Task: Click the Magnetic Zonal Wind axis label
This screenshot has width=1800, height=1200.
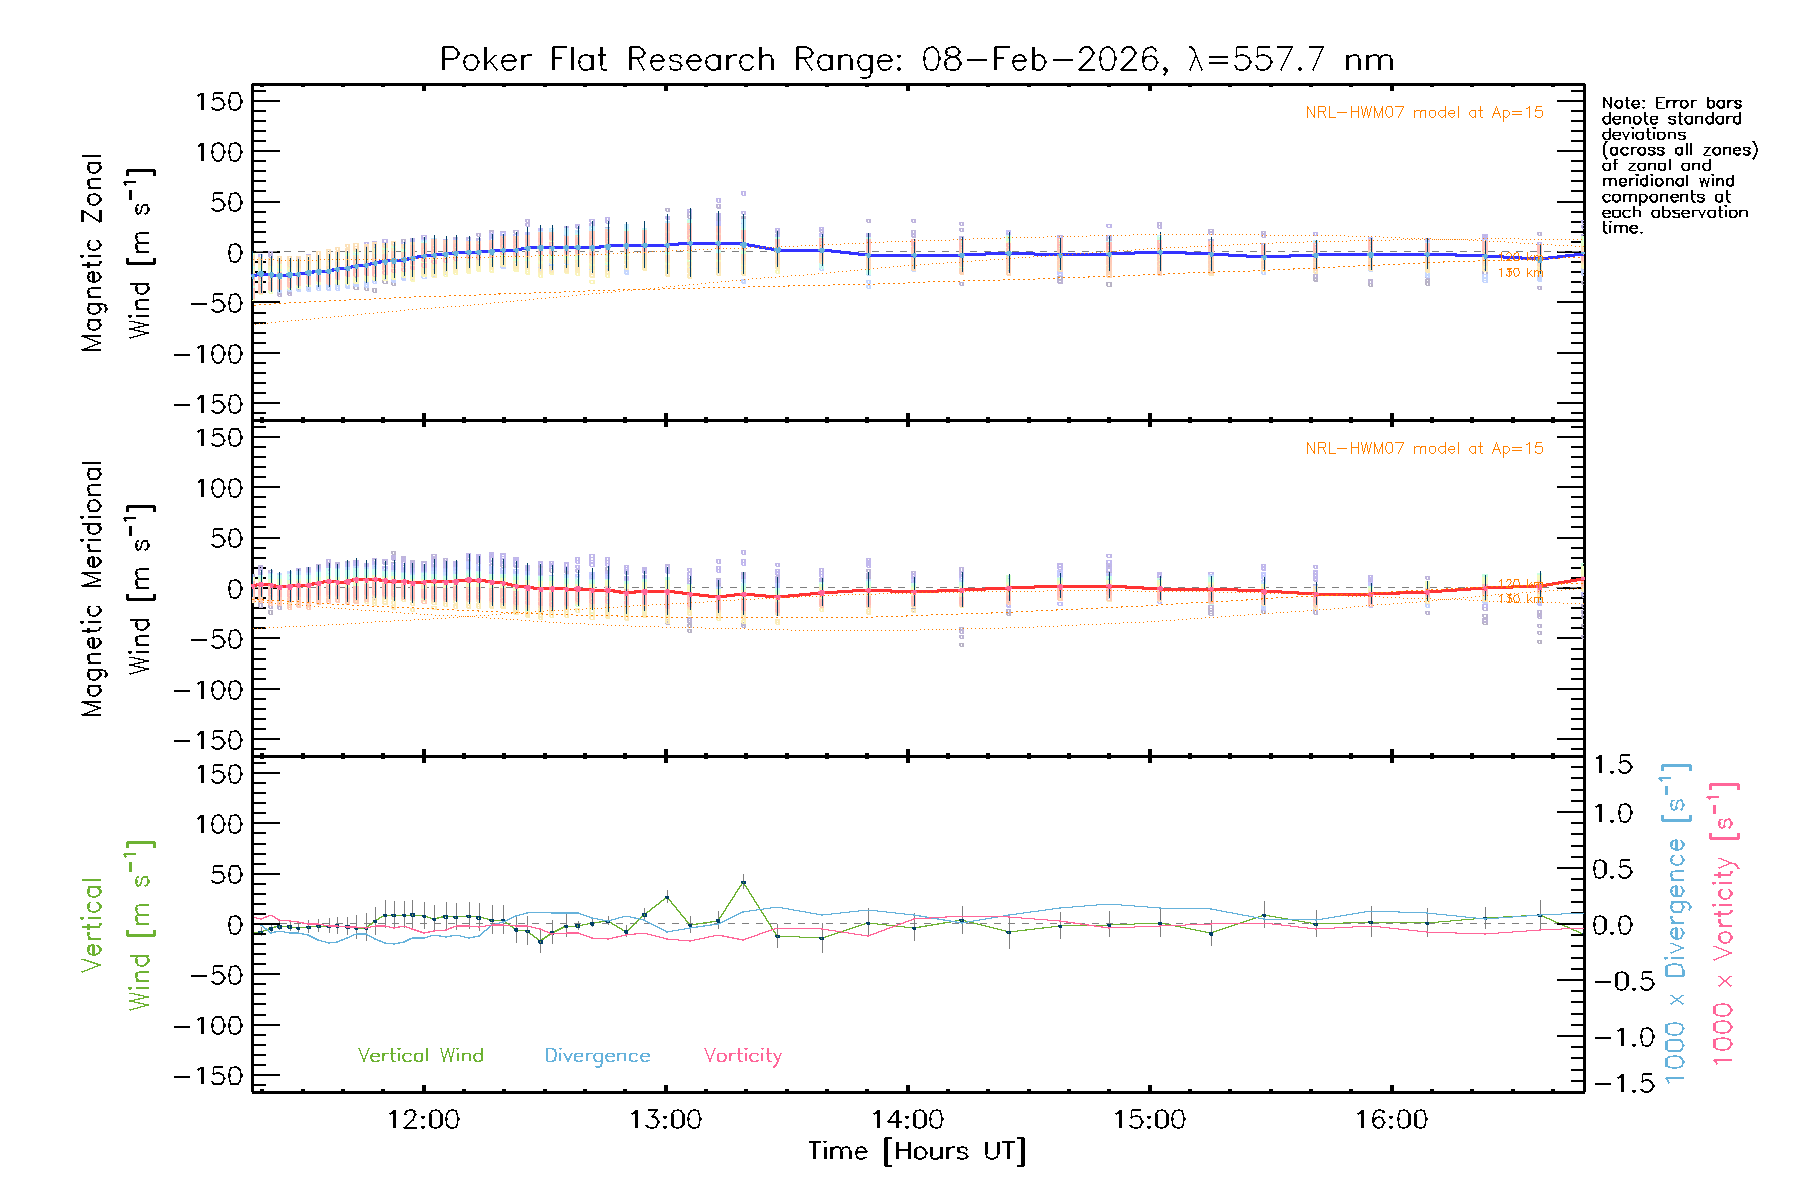Action: pos(116,253)
